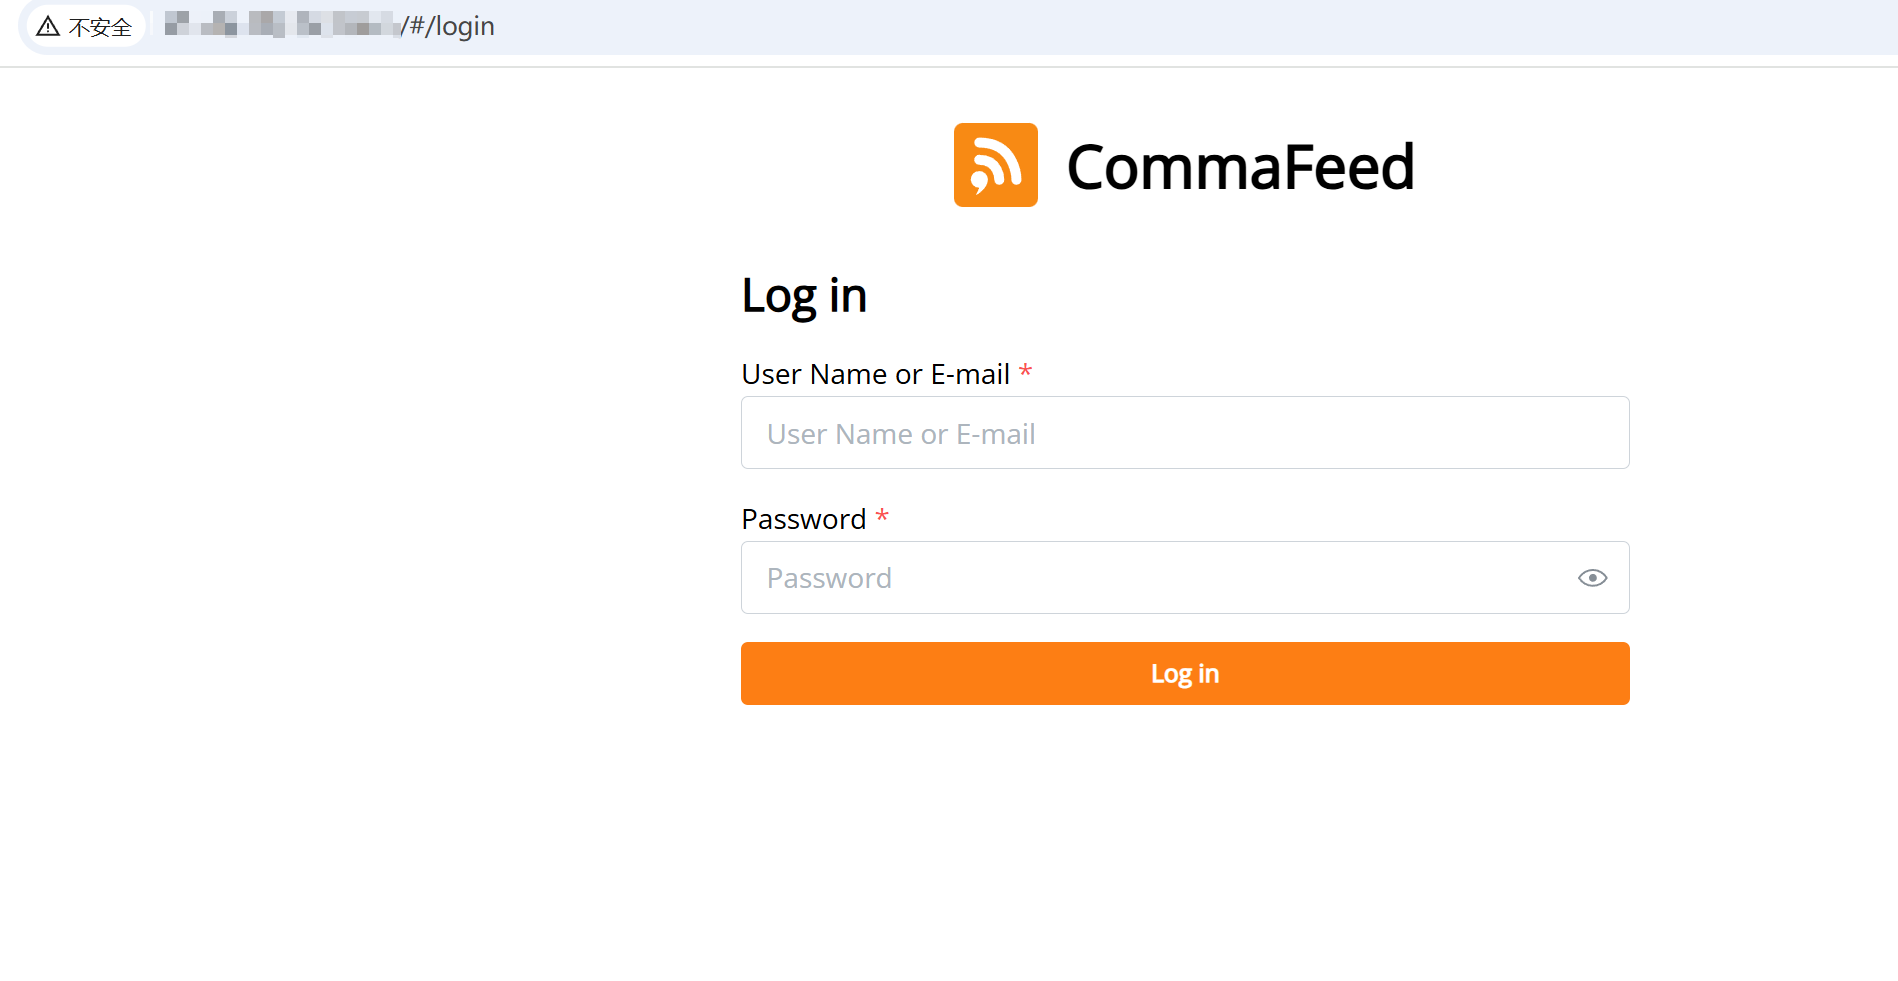The width and height of the screenshot is (1898, 981).
Task: Click the Password field label
Action: click(x=803, y=519)
